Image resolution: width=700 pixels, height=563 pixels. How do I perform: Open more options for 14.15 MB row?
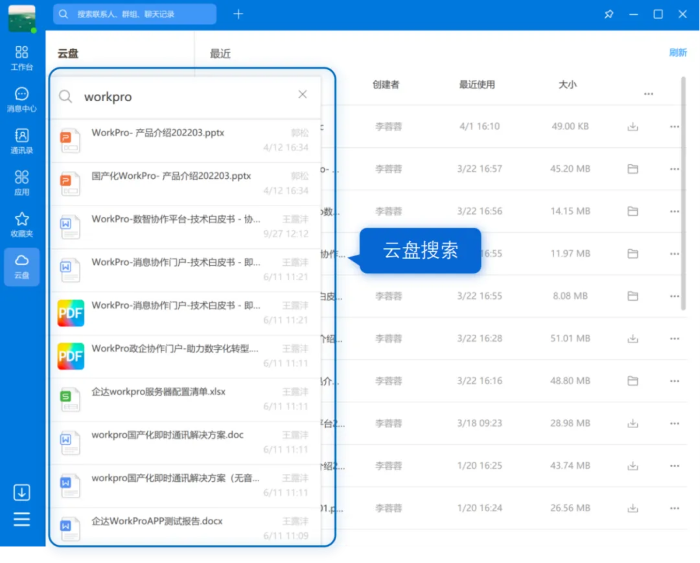675,212
